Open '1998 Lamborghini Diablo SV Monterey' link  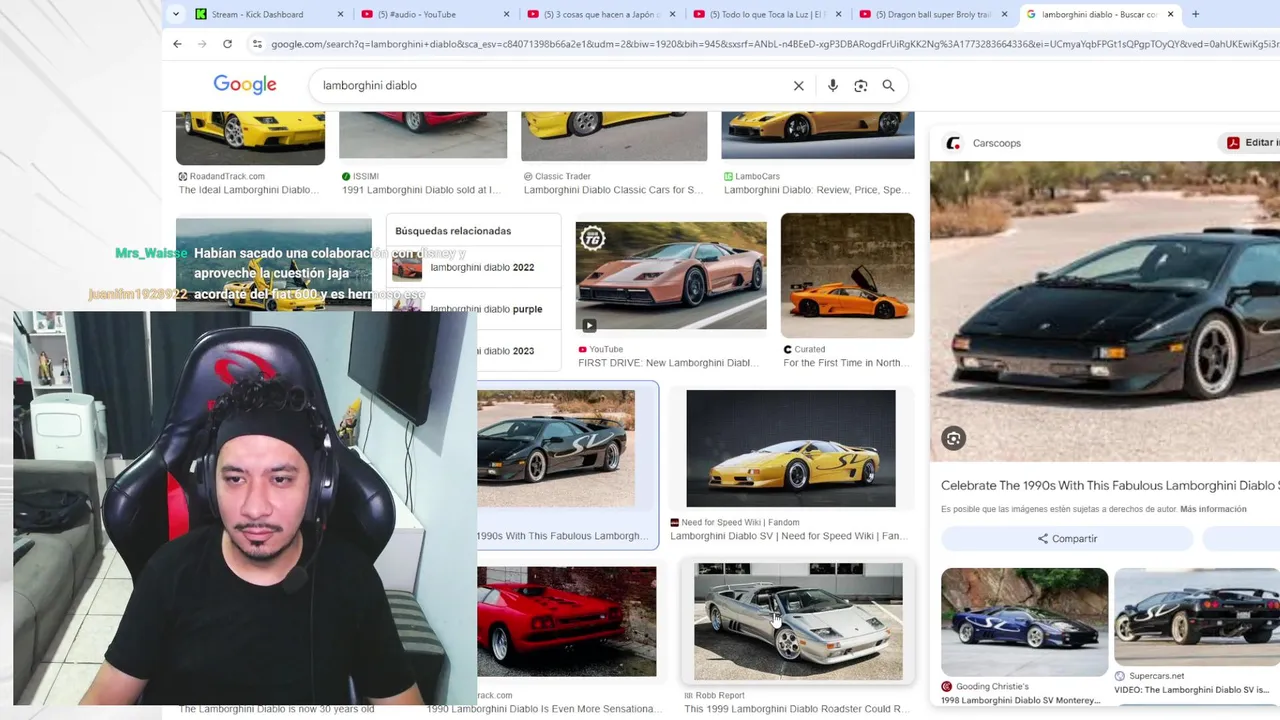point(1021,700)
